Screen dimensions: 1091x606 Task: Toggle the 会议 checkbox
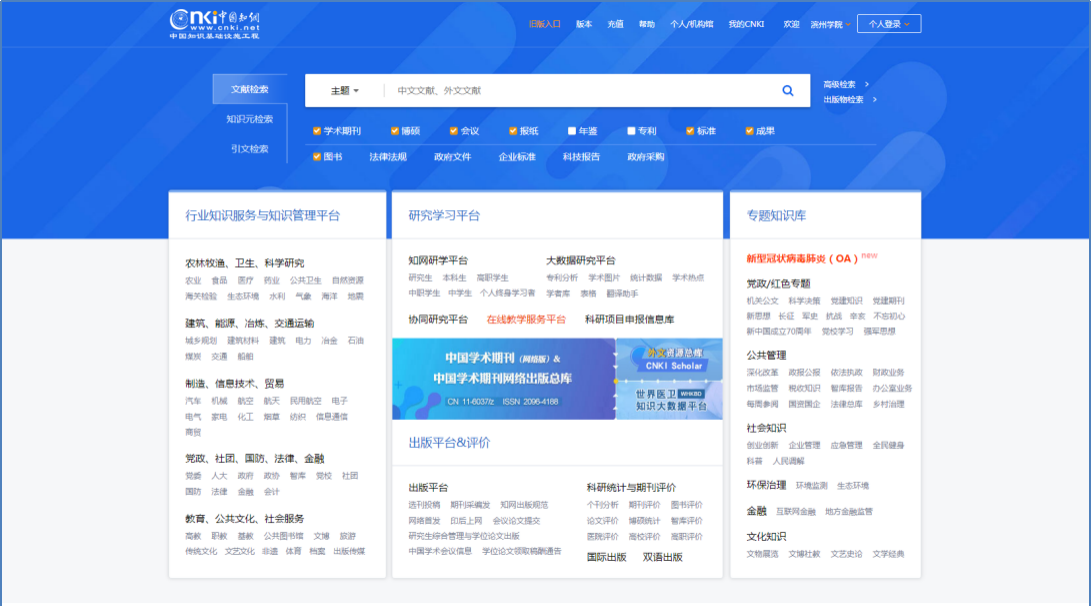click(x=454, y=131)
